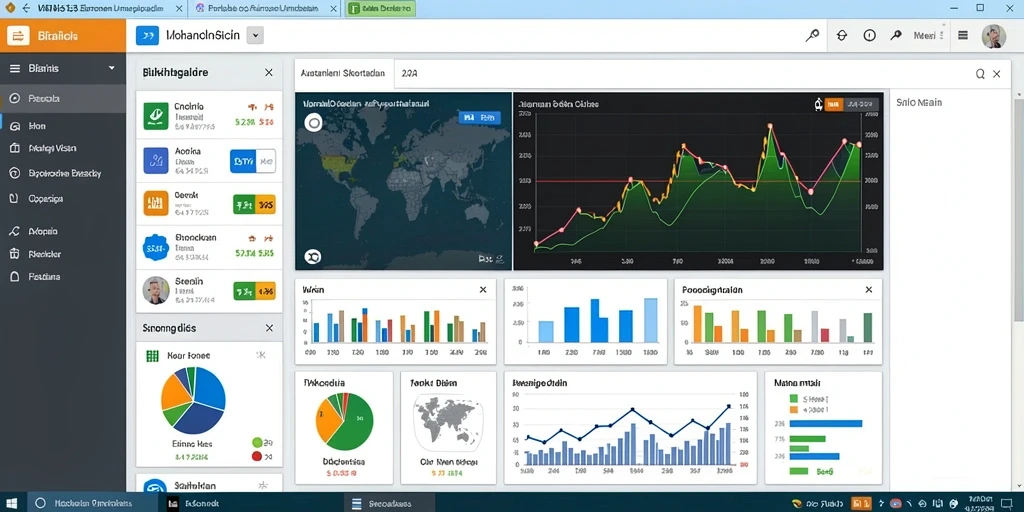Toggle the blue BTY switch for Aecka
1024x512 pixels.
coord(253,160)
